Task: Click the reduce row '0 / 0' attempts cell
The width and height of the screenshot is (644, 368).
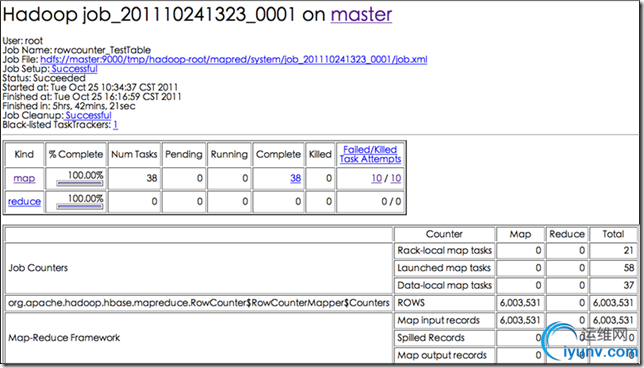Action: click(x=370, y=201)
